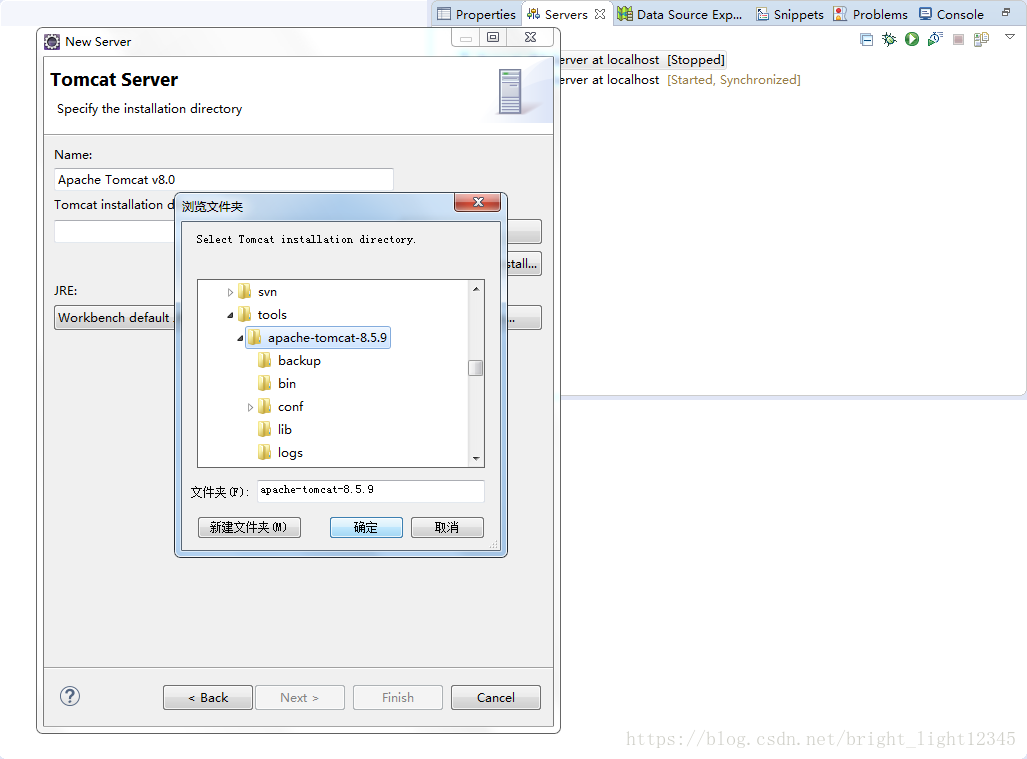Click the 新建文件夹 new folder button
This screenshot has height=759, width=1027.
[249, 527]
